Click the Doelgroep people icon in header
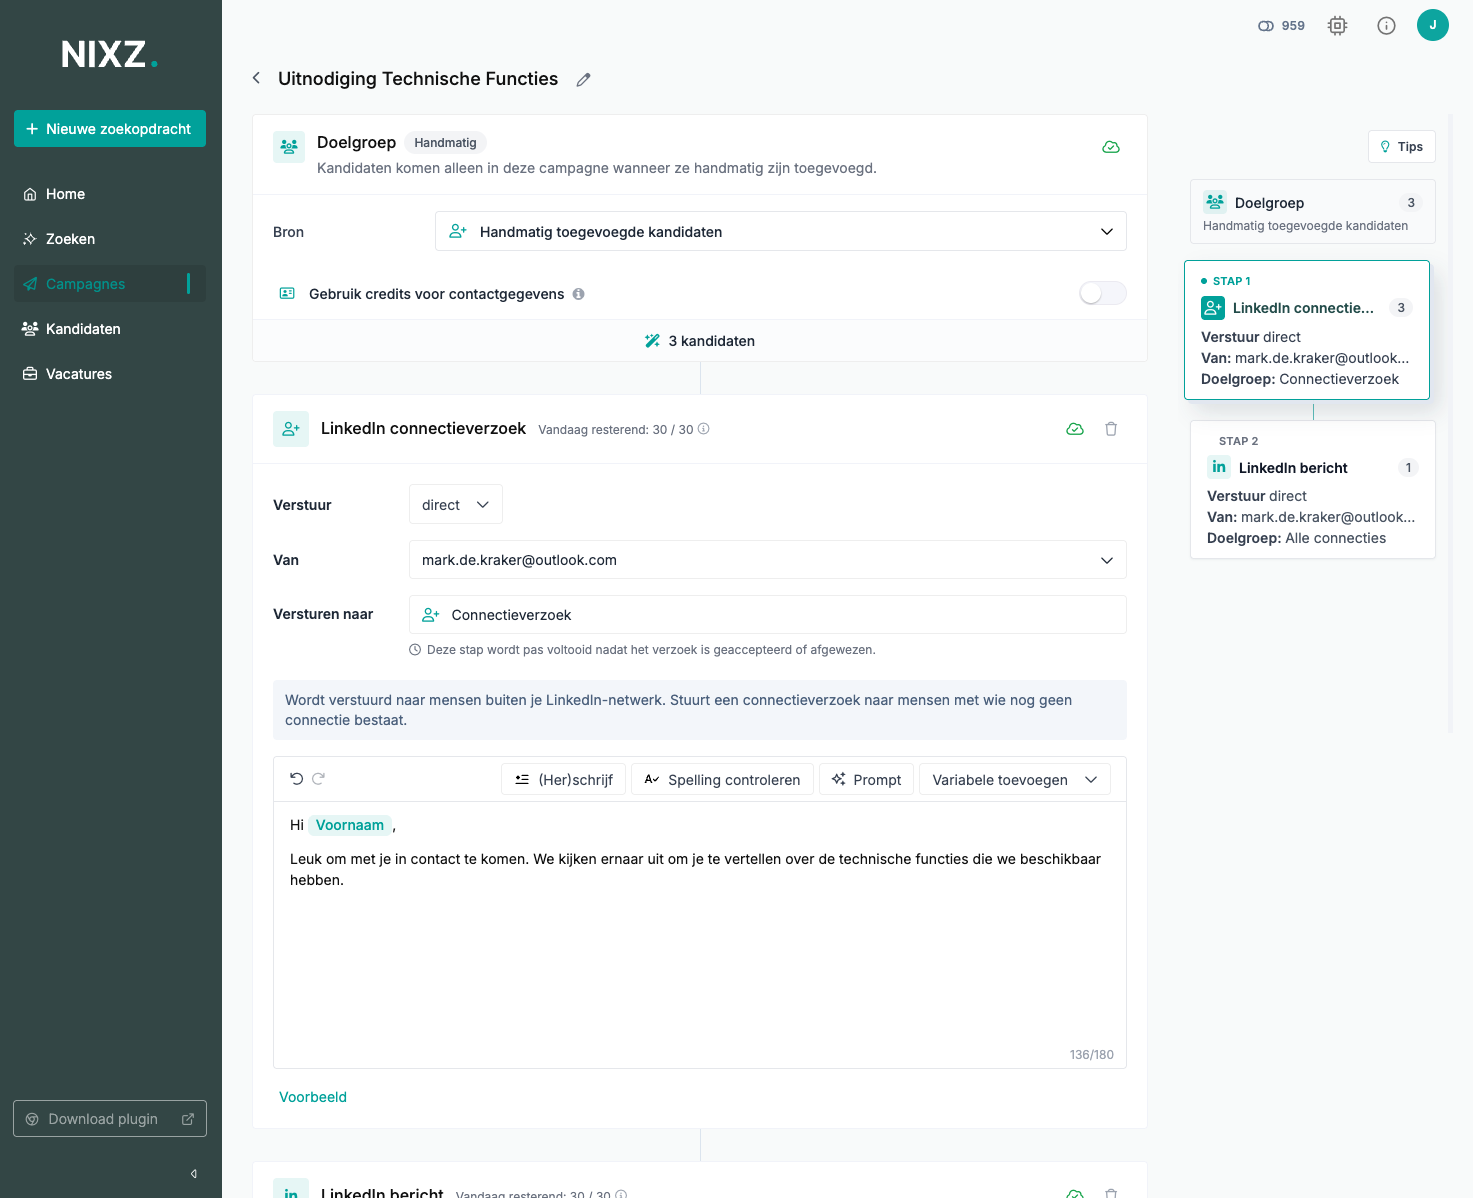The height and width of the screenshot is (1198, 1473). click(289, 146)
